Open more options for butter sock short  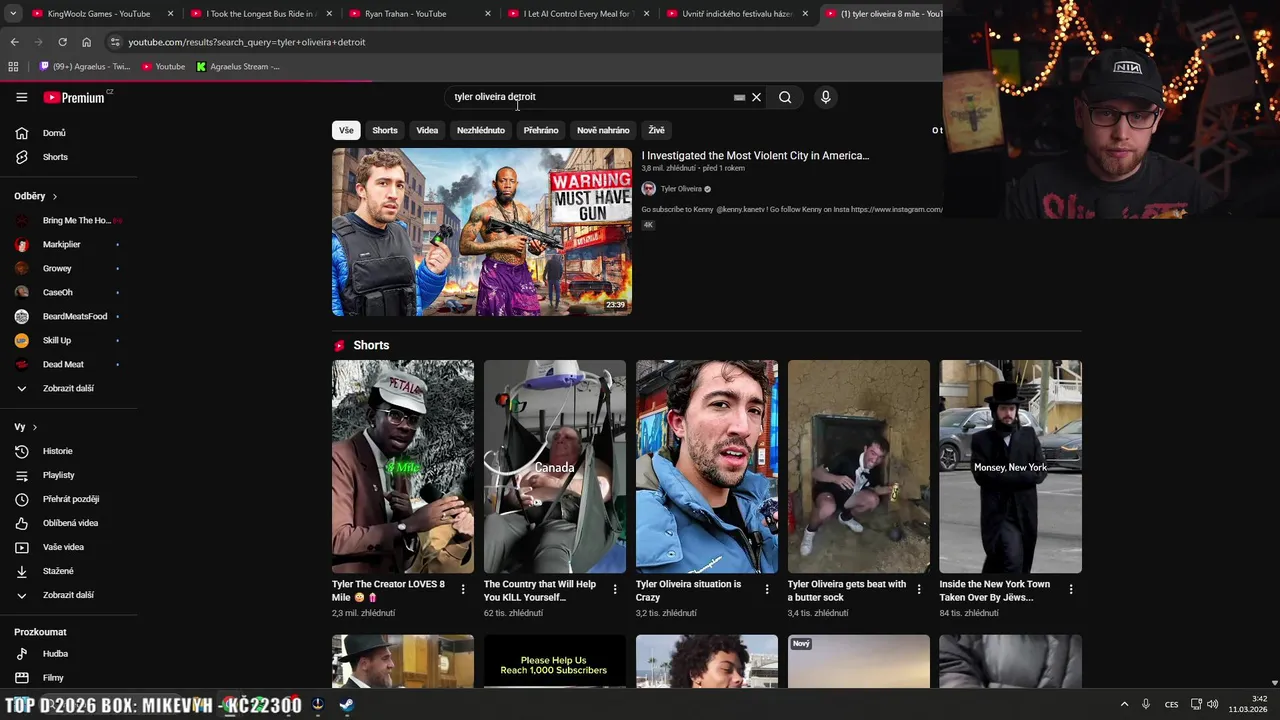tap(919, 590)
